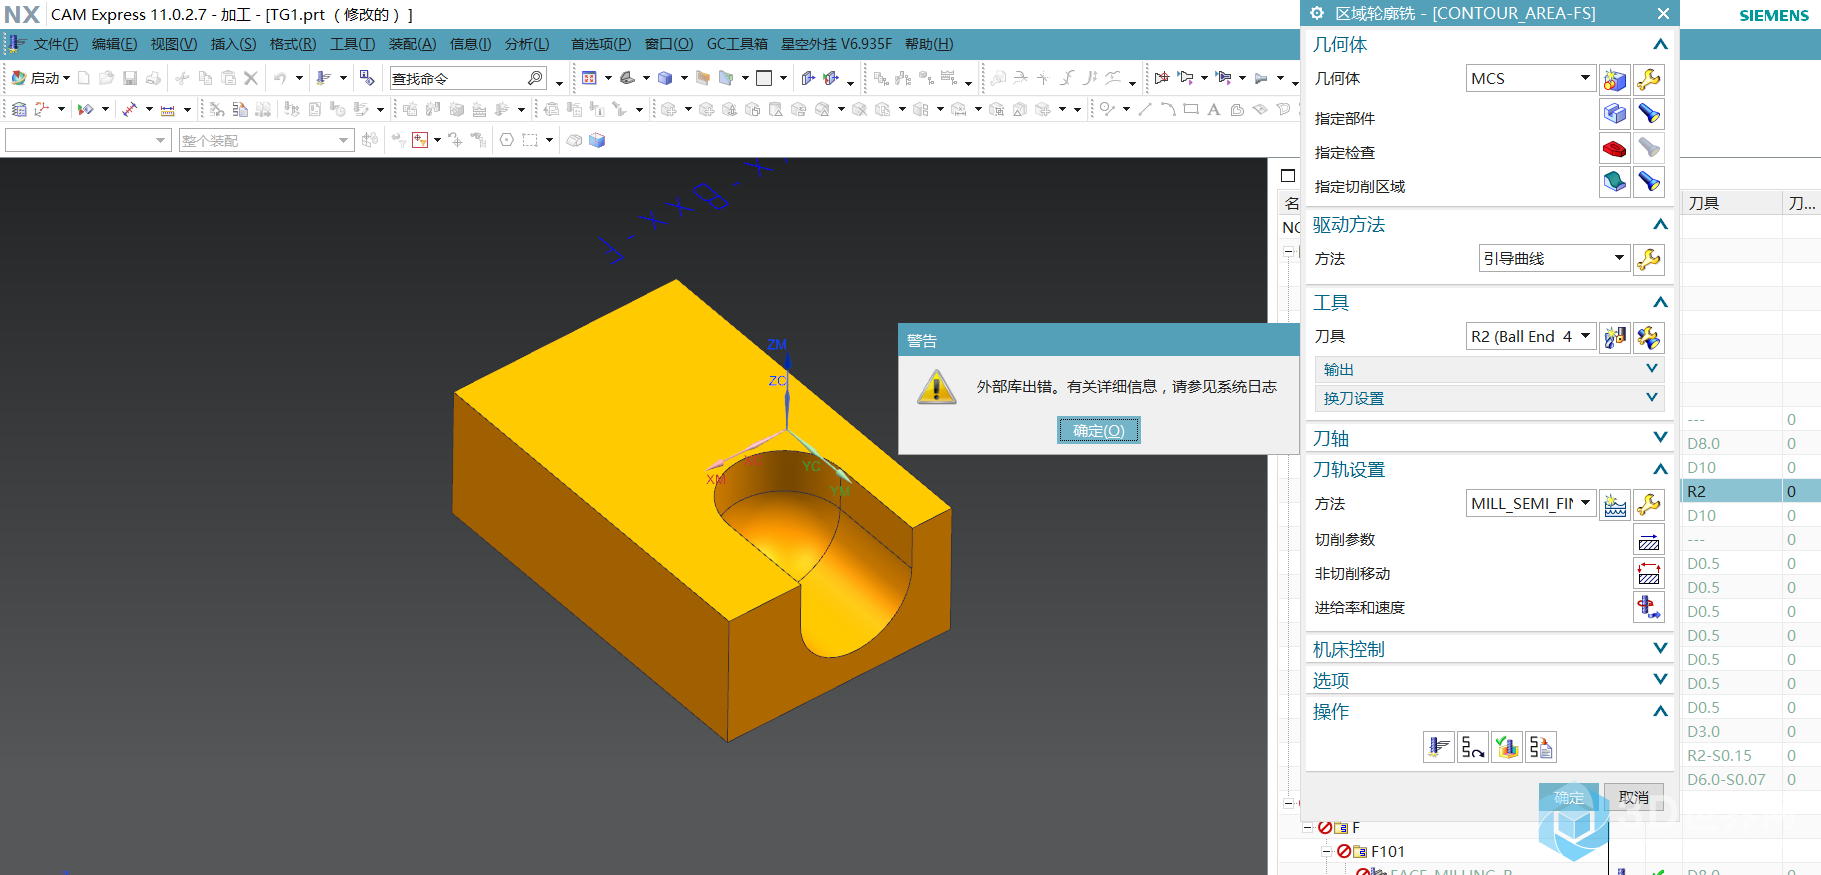This screenshot has width=1821, height=875.
Task: Collapse the F program group node
Action: (x=1307, y=828)
